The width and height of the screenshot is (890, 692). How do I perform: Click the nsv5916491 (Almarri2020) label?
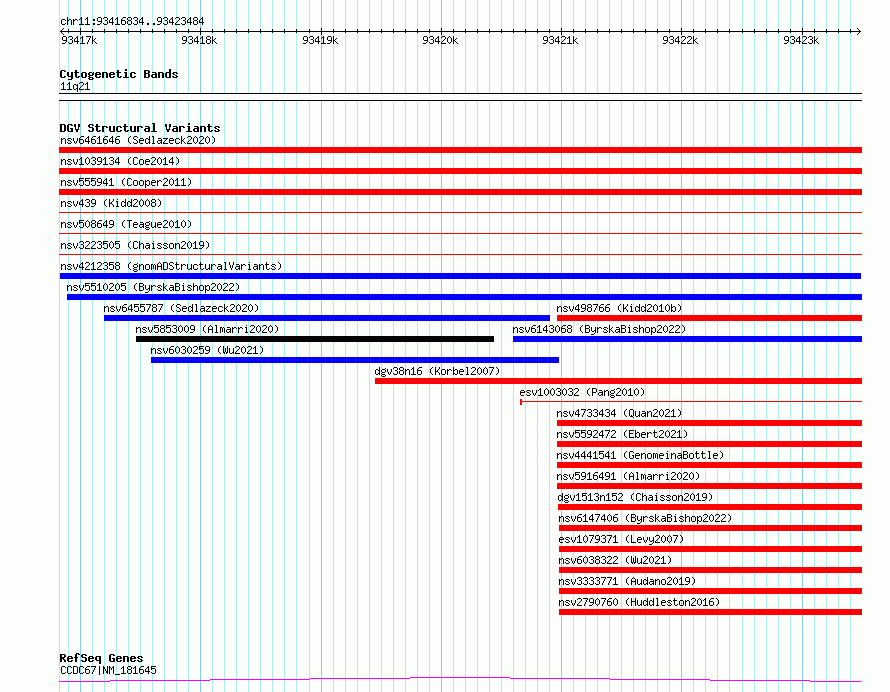[x=628, y=476]
